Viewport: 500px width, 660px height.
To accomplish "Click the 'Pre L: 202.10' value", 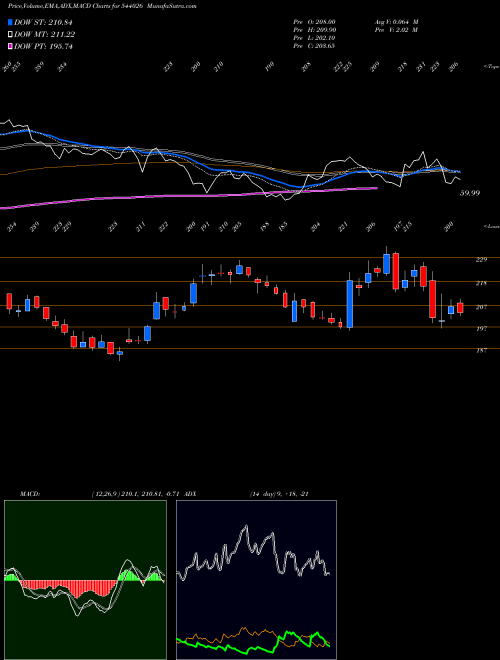I will click(x=314, y=38).
